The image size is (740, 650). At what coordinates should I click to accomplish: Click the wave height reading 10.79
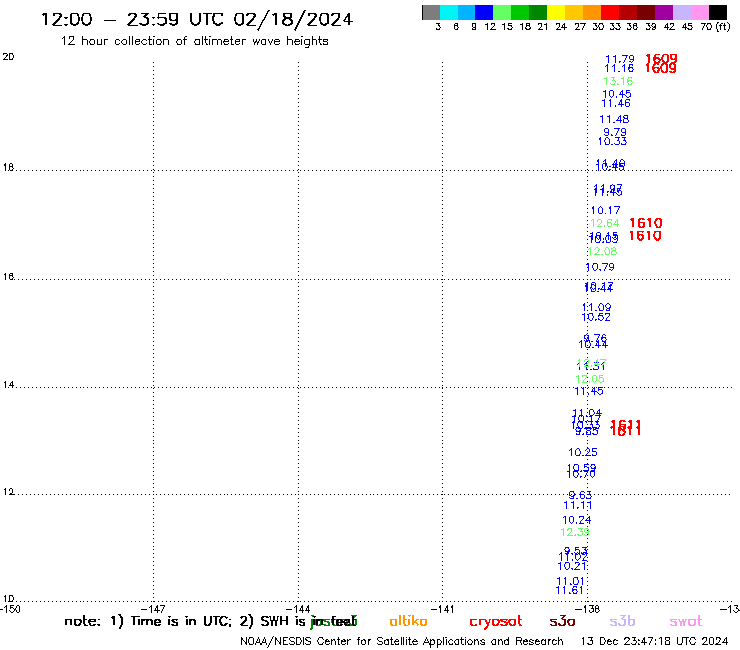[600, 267]
